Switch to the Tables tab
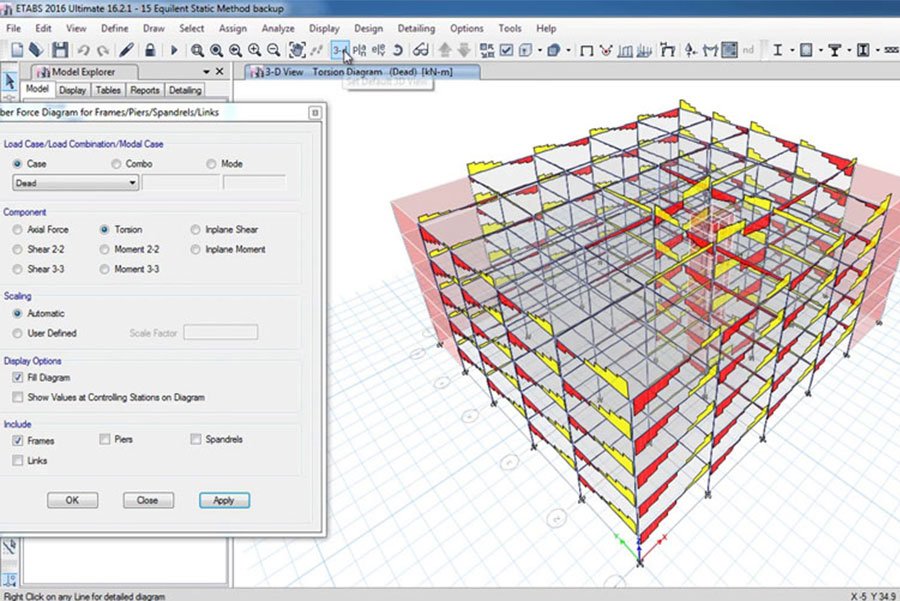This screenshot has width=900, height=601. 108,90
